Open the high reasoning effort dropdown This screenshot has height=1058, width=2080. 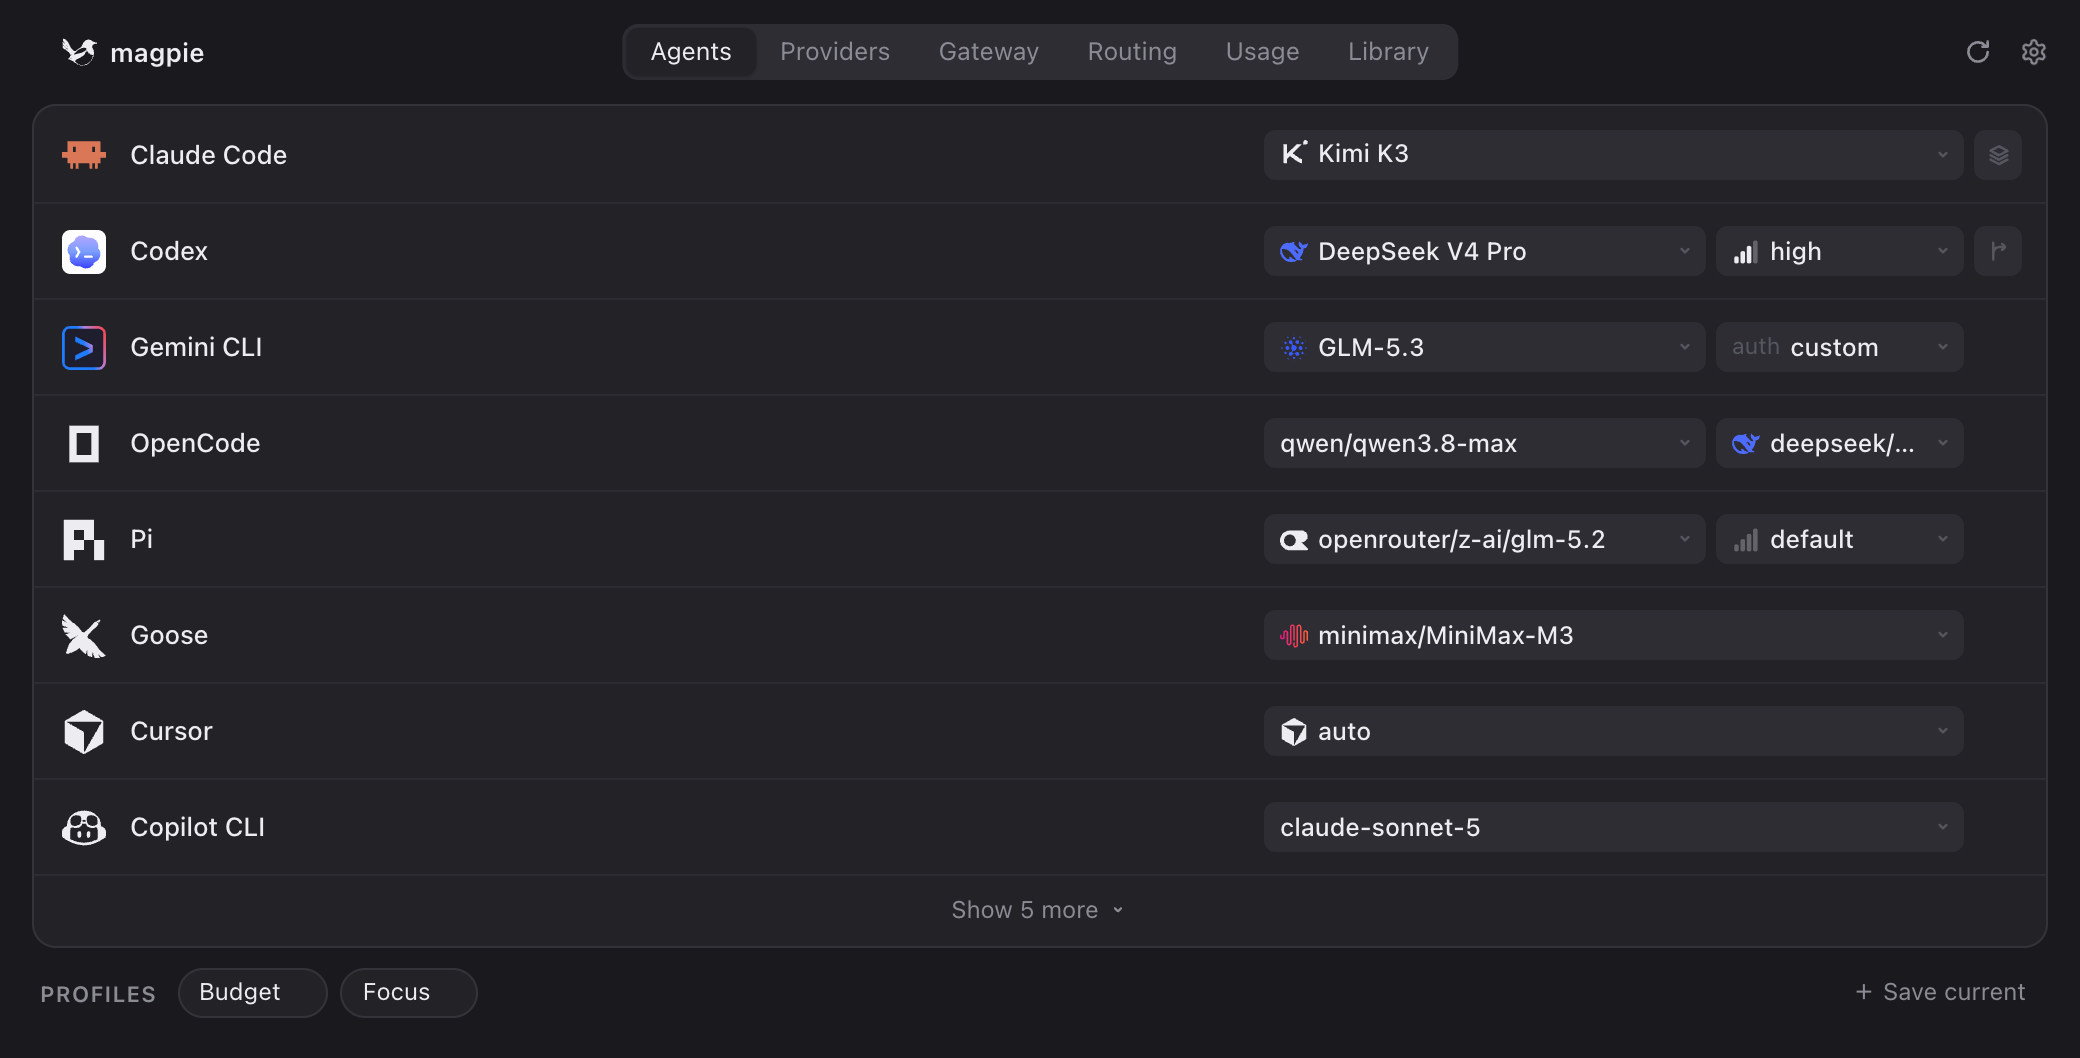pos(1840,251)
